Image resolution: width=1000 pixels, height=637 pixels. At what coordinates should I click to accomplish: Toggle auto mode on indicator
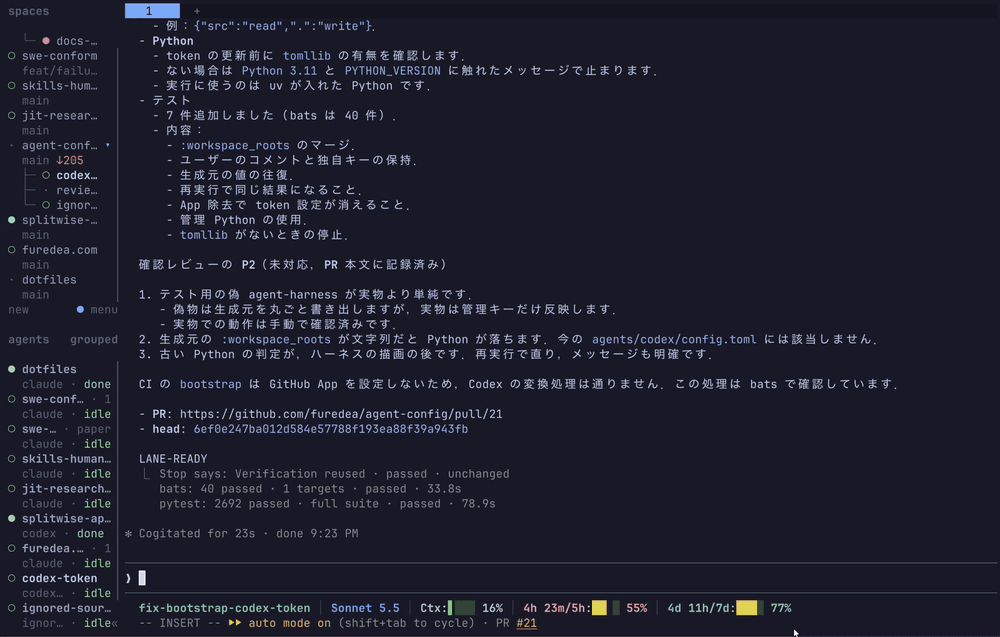tap(280, 623)
